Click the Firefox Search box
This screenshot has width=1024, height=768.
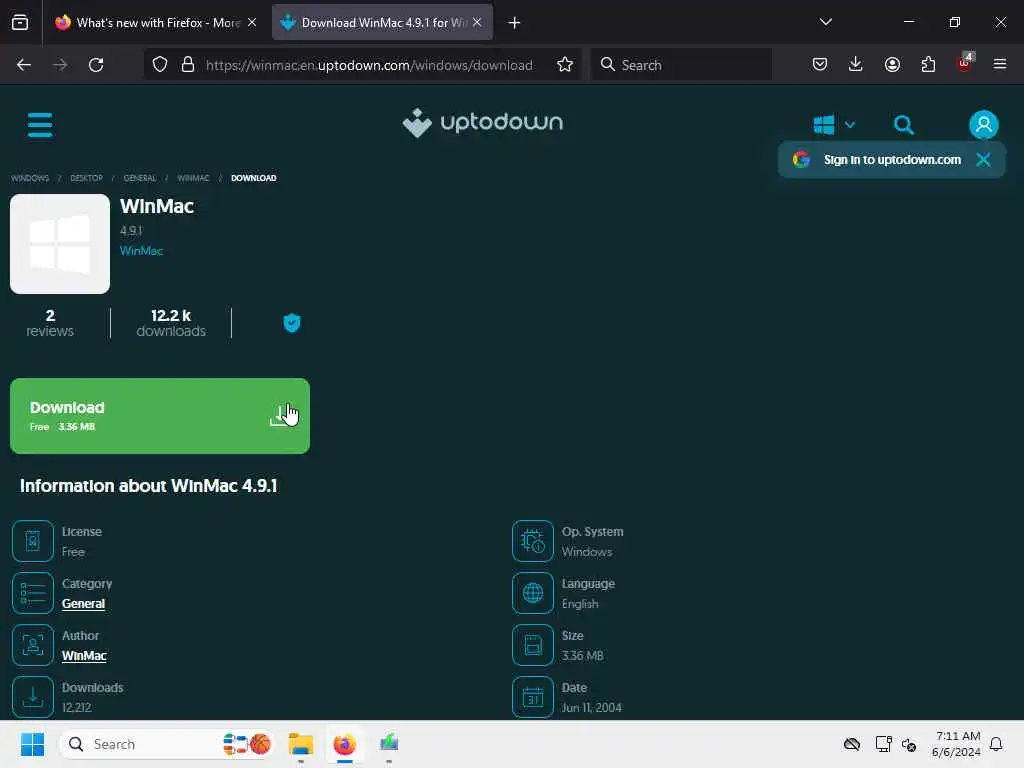pos(681,65)
